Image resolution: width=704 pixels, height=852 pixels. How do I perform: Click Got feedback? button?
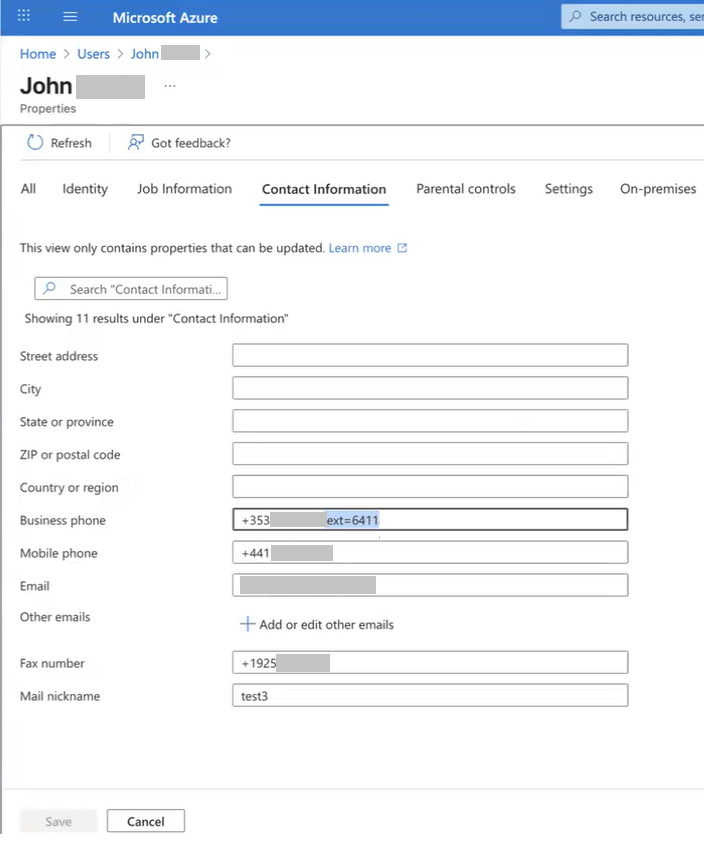(179, 143)
